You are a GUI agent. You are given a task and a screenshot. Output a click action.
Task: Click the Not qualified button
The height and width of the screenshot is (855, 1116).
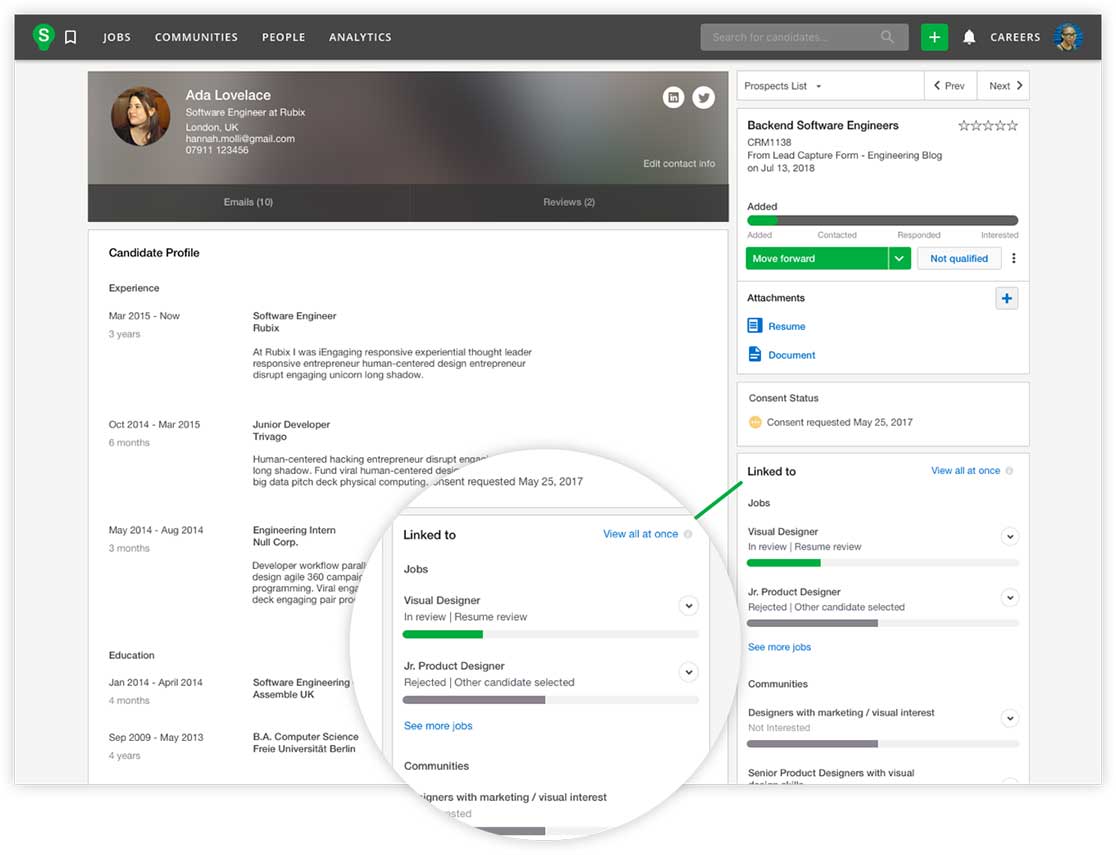click(x=958, y=259)
